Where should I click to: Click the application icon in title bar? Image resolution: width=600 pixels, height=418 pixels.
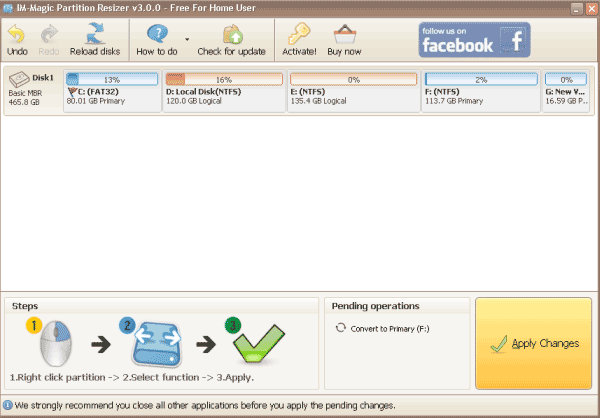7,8
